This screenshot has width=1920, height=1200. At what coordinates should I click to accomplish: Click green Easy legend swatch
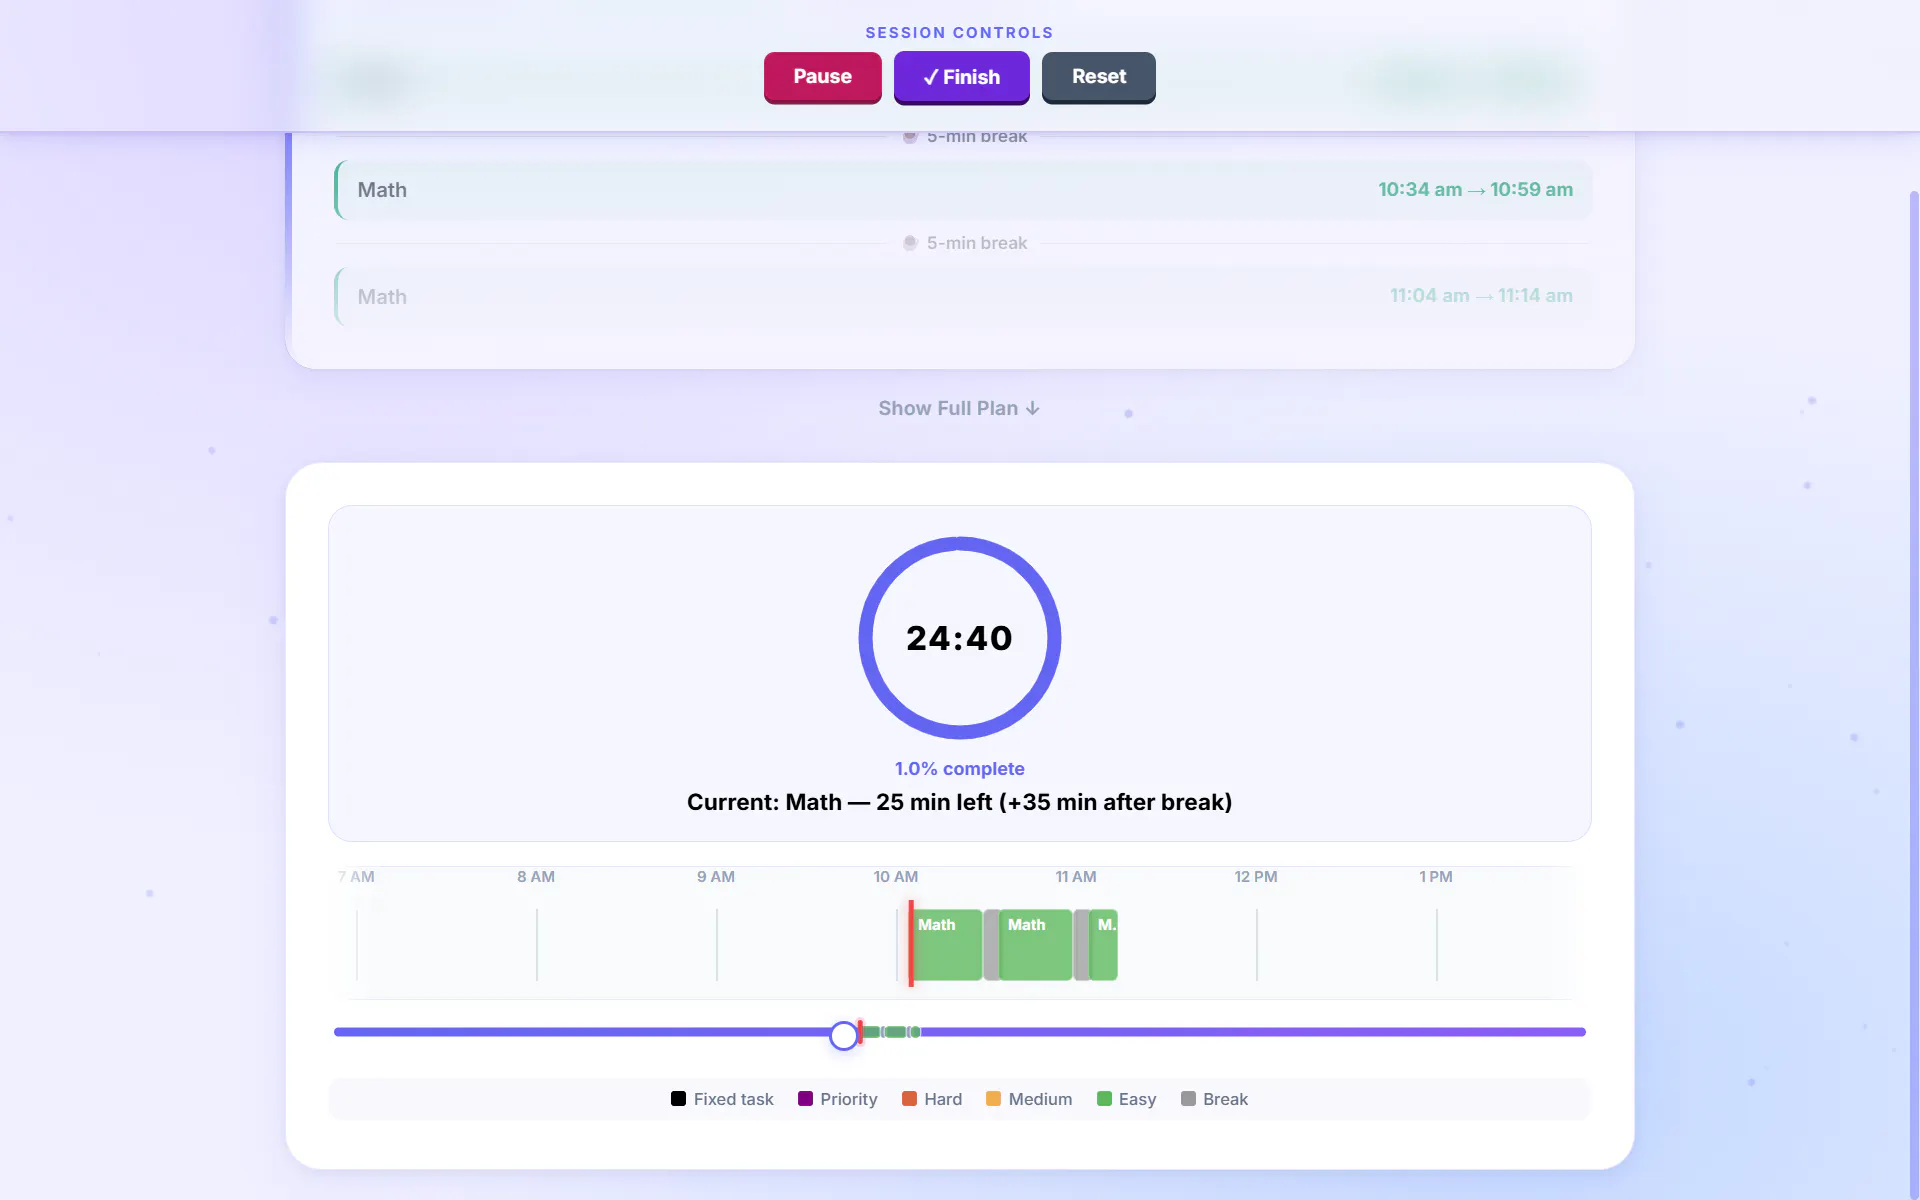pos(1104,1099)
